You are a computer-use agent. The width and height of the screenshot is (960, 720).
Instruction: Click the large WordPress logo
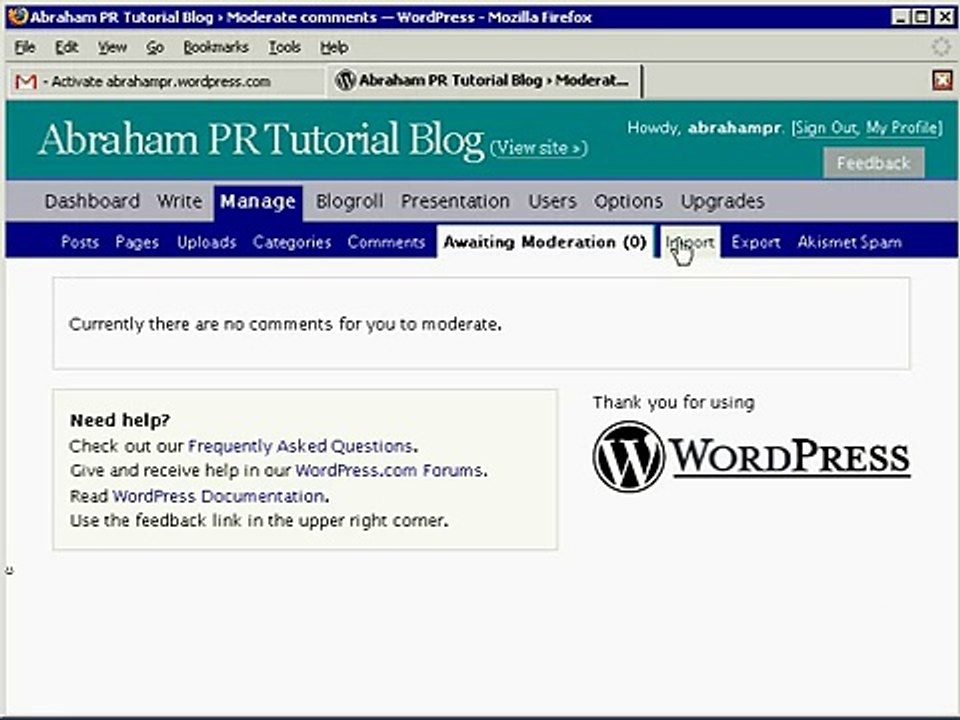[751, 457]
